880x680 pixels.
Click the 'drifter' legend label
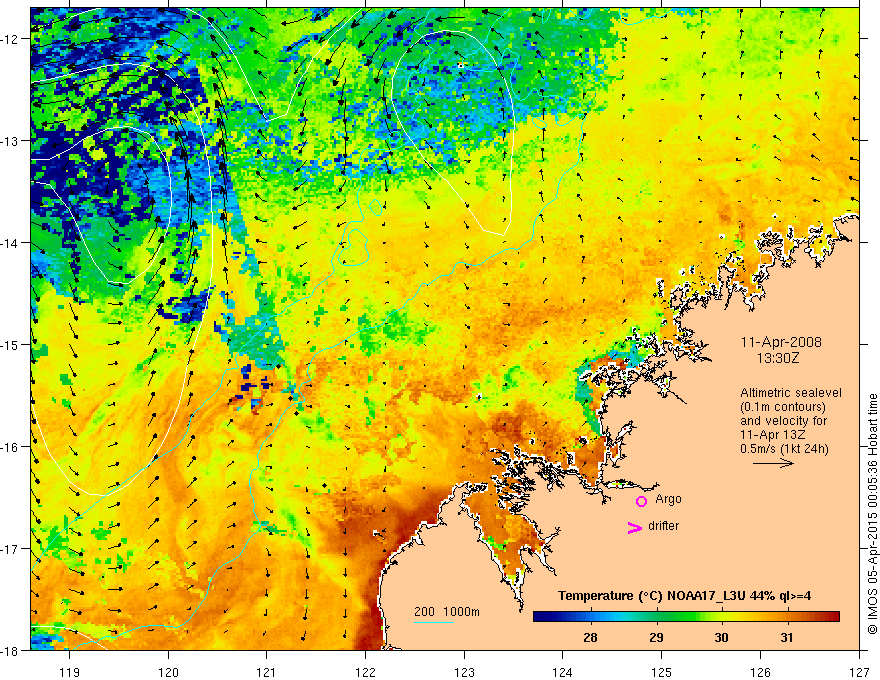[663, 526]
